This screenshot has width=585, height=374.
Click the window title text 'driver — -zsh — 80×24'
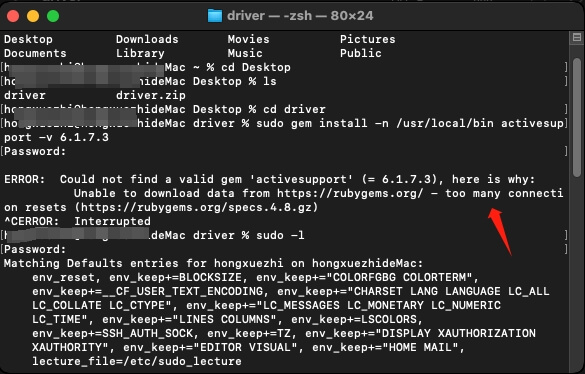pyautogui.click(x=300, y=16)
